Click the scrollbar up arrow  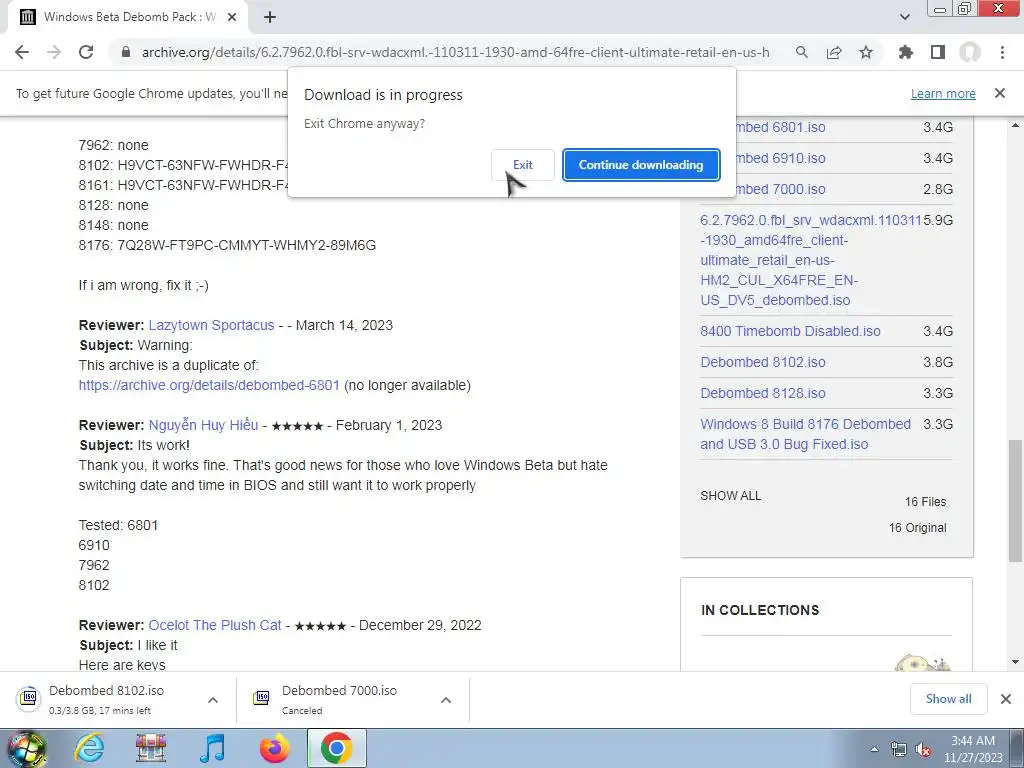tap(1015, 125)
